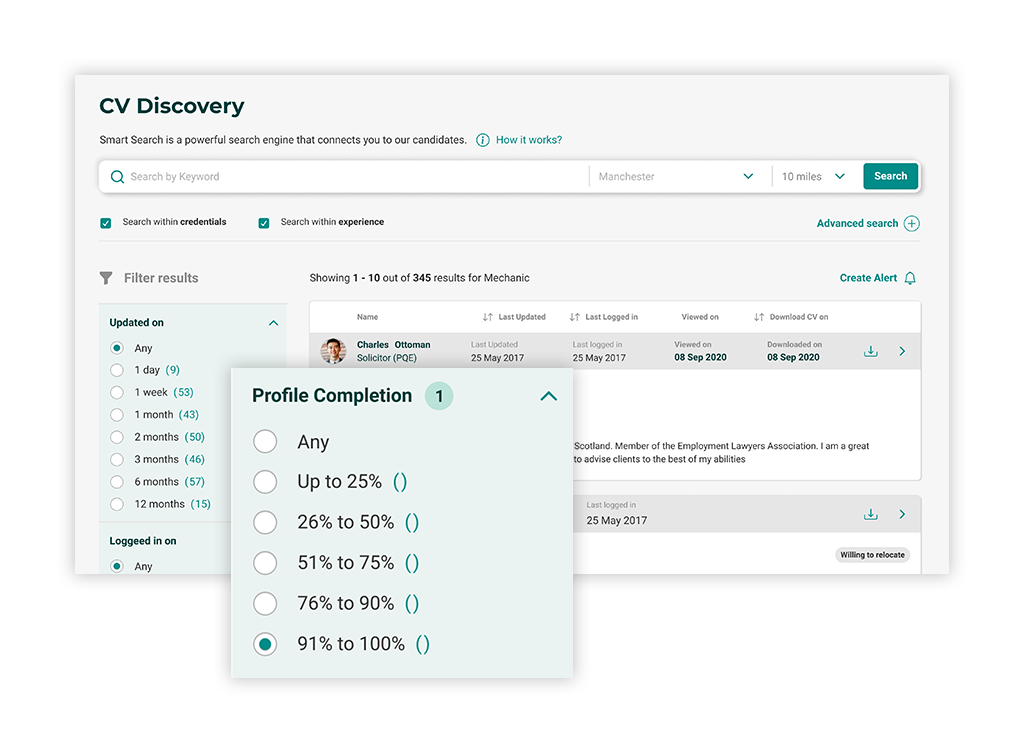The image size is (1024, 736).
Task: Click the Name column header
Action: click(x=368, y=317)
